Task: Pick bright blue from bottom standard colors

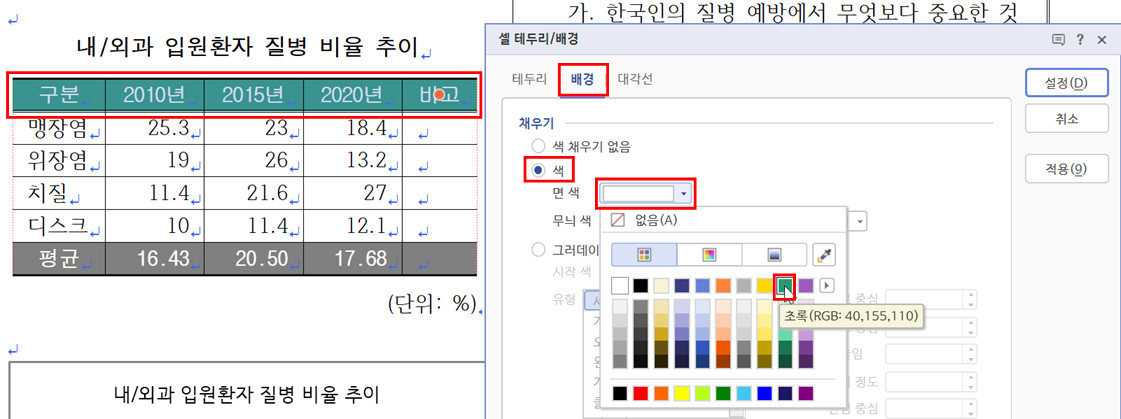Action: pyautogui.click(x=765, y=393)
